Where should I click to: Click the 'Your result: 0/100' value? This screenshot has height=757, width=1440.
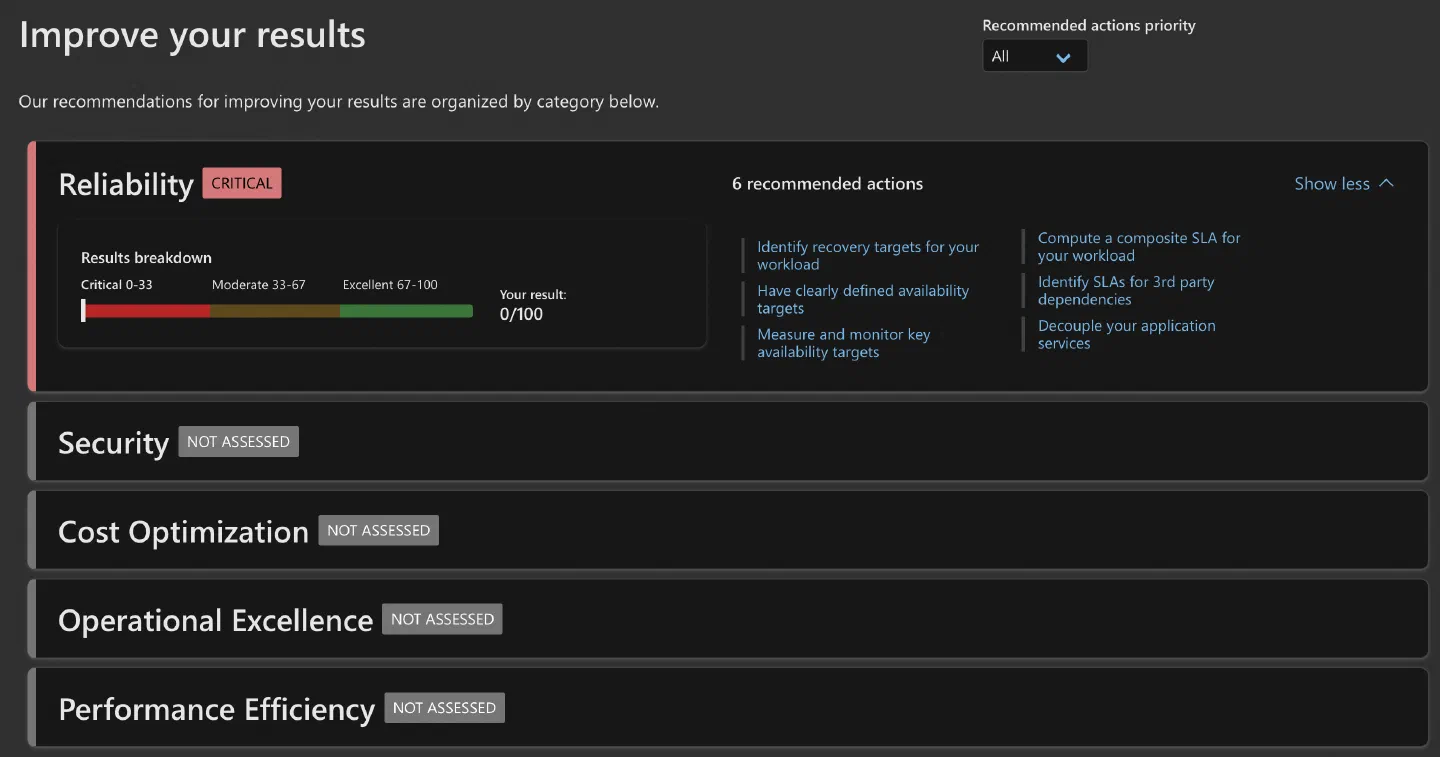point(533,305)
